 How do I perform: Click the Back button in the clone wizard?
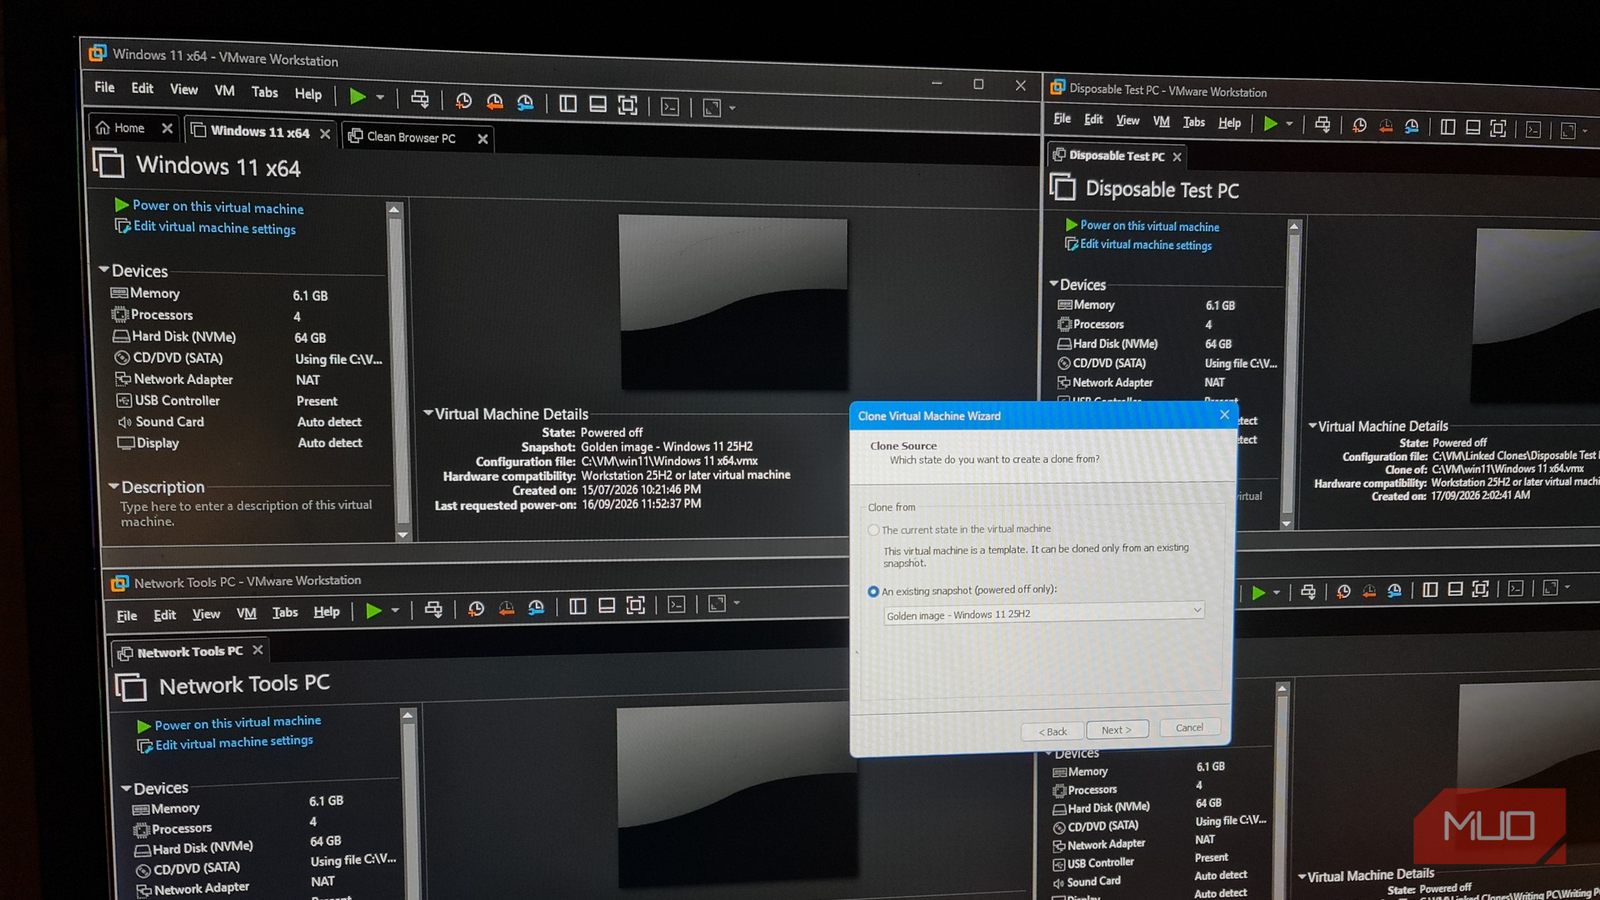coord(1053,732)
